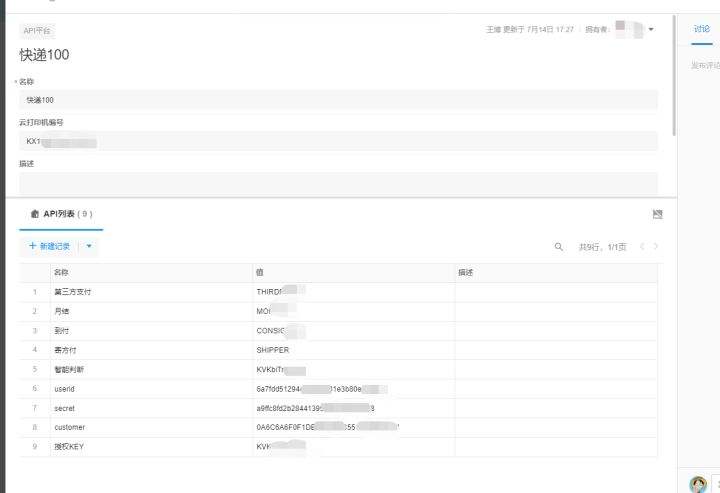Click the vertical scrollbar of the form
Screen dimensions: 720x493
point(674,80)
